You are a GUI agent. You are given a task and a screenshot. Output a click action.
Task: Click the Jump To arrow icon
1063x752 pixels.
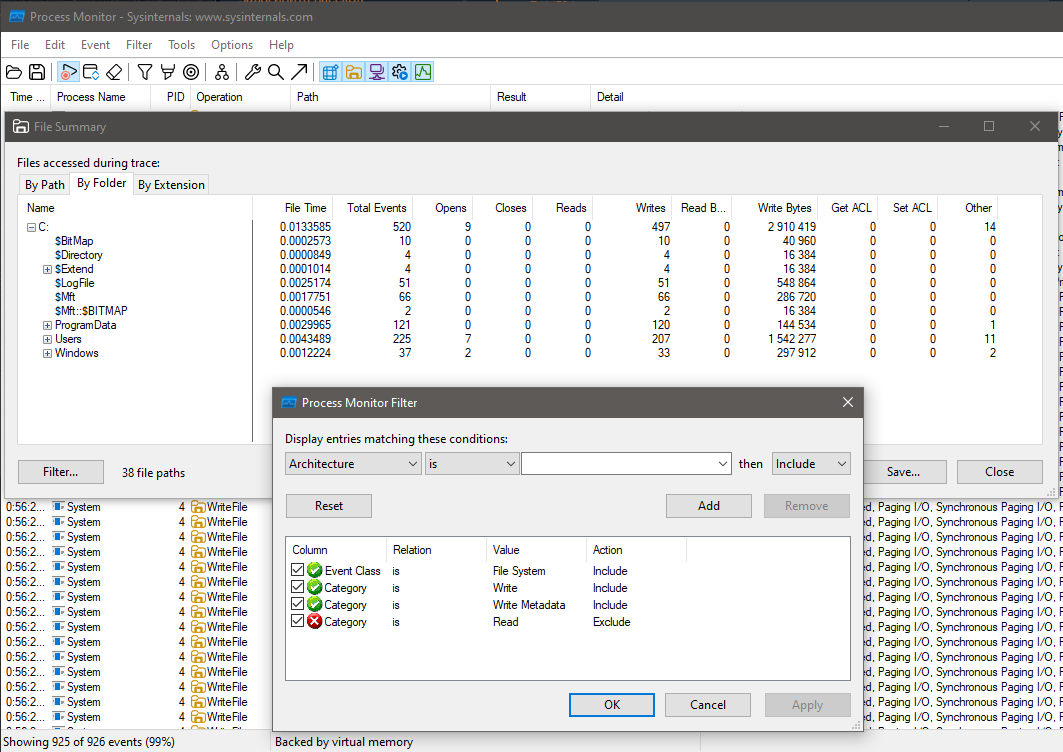tap(299, 72)
